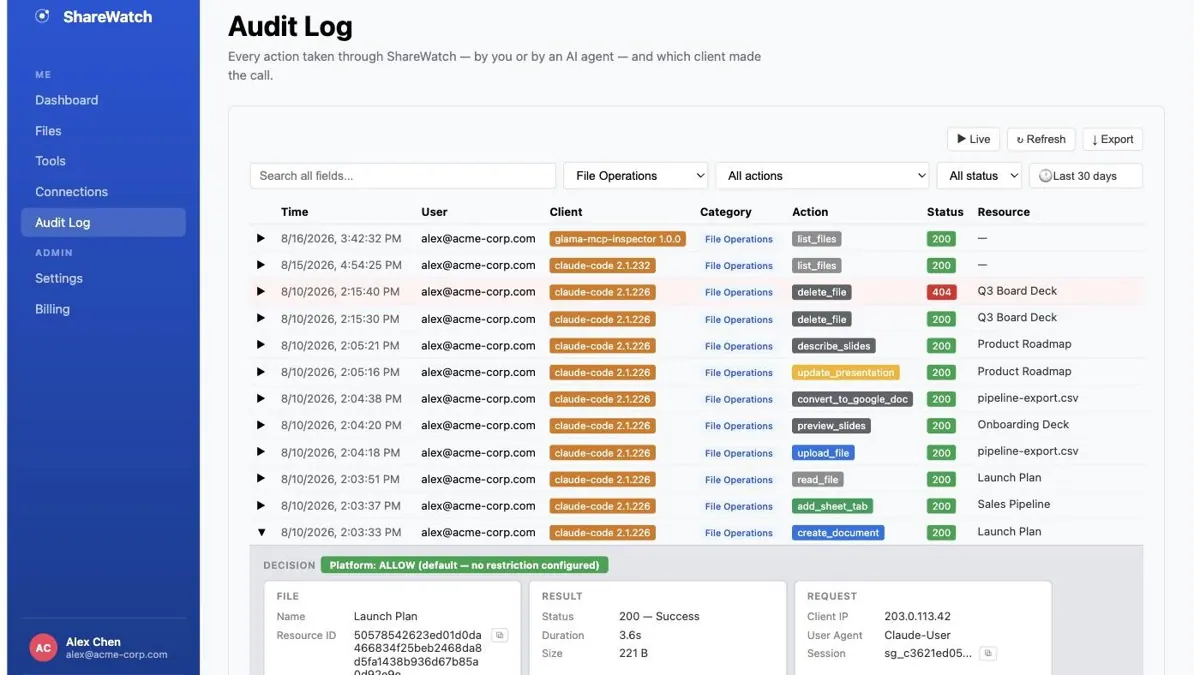Click the Onboarding Deck resource
This screenshot has height=675, width=1200.
tap(1023, 425)
